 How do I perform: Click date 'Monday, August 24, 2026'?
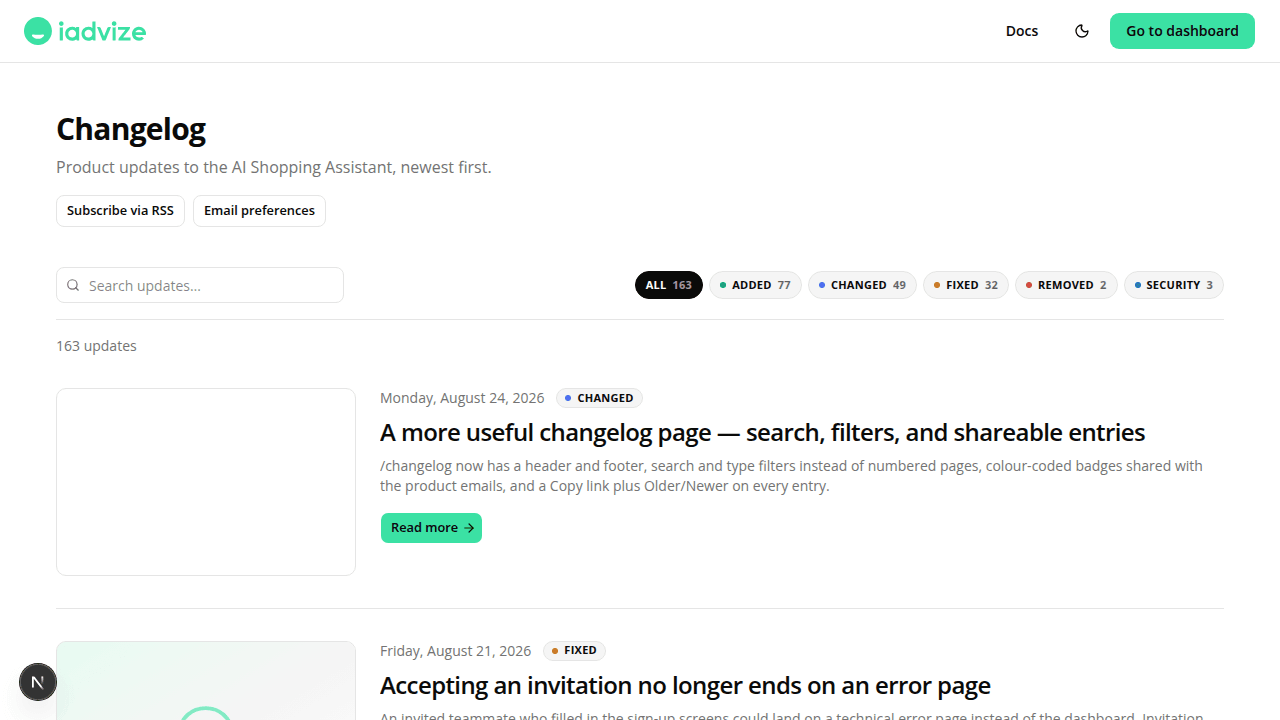462,398
